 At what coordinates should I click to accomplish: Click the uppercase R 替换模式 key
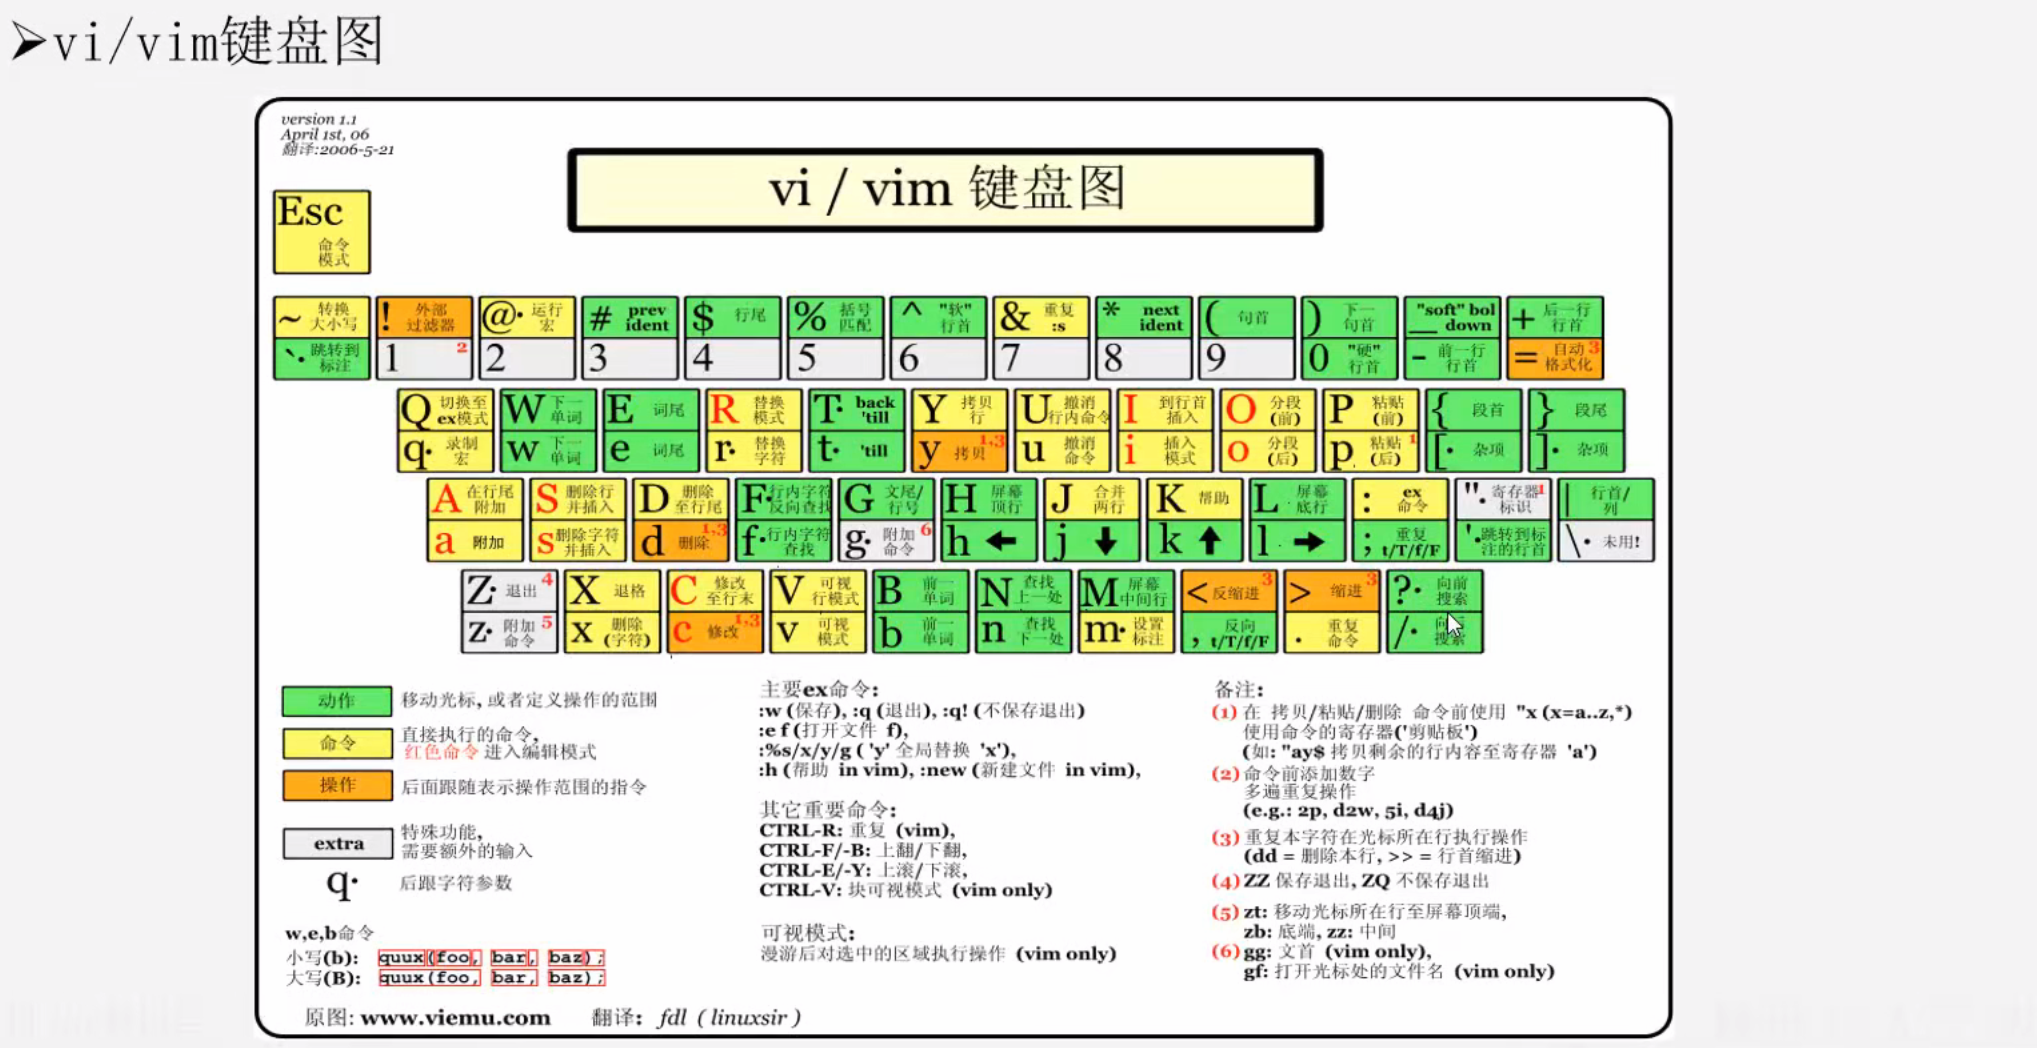pyautogui.click(x=753, y=410)
